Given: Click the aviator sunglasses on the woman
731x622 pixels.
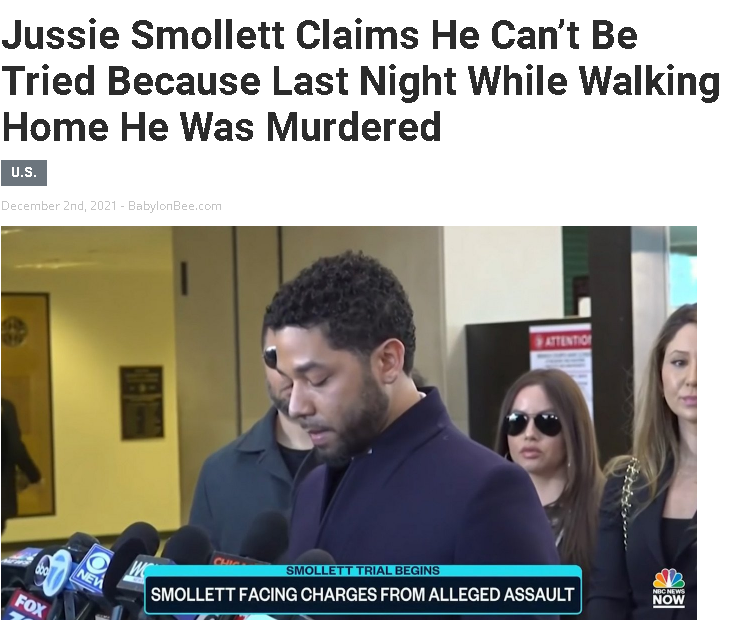Looking at the screenshot, I should (x=533, y=423).
